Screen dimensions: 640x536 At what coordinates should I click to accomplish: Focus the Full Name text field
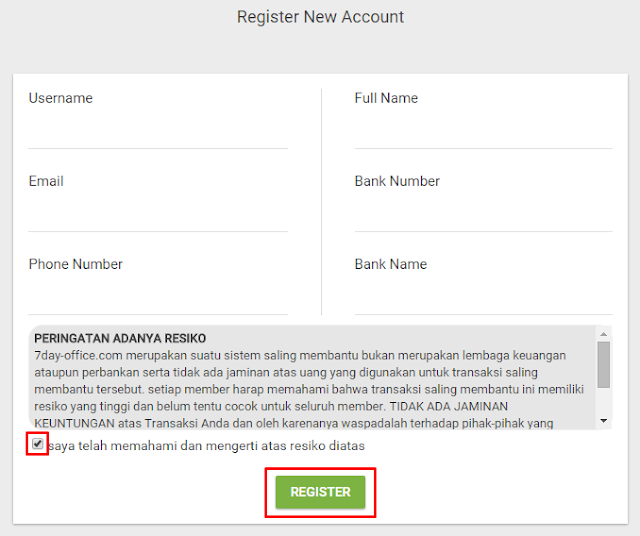483,131
